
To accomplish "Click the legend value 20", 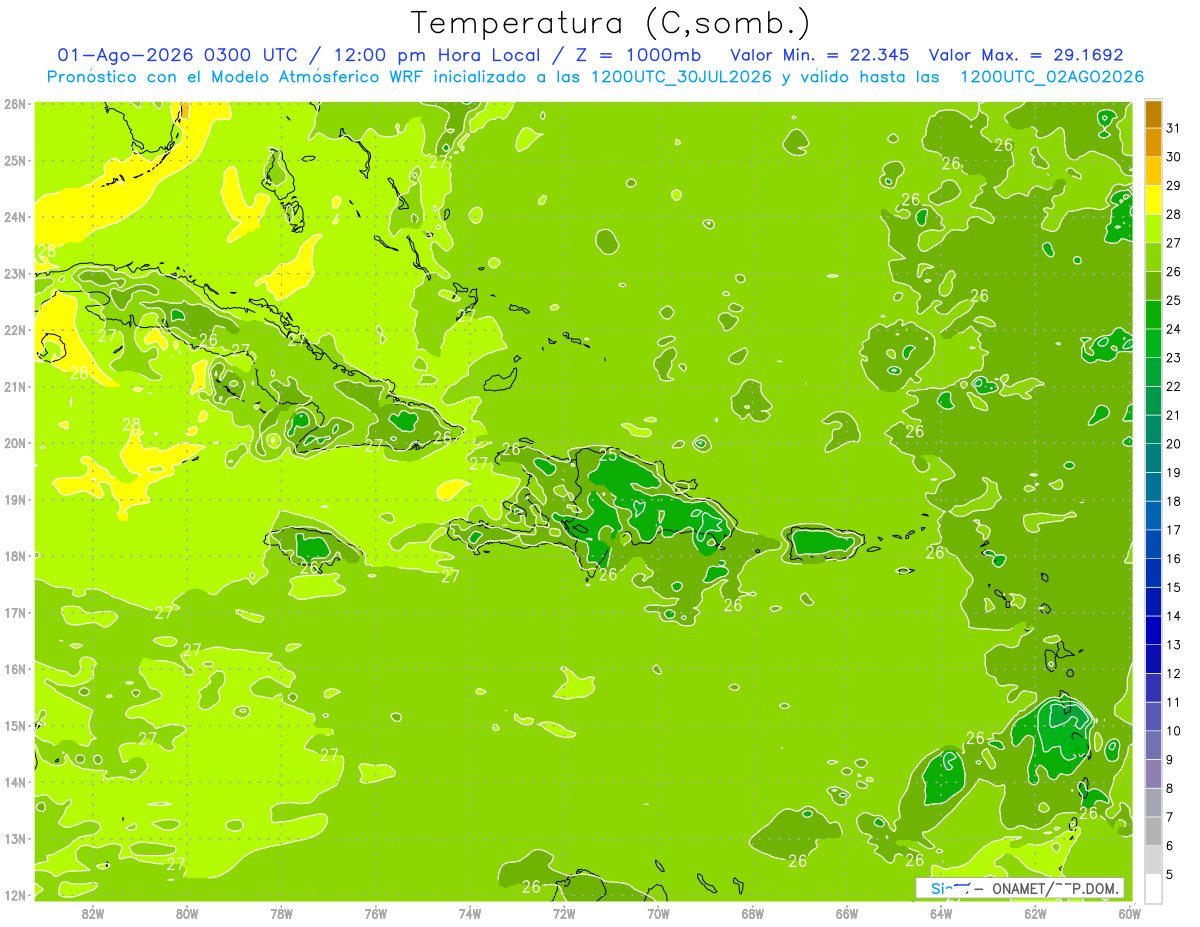I will [1174, 444].
